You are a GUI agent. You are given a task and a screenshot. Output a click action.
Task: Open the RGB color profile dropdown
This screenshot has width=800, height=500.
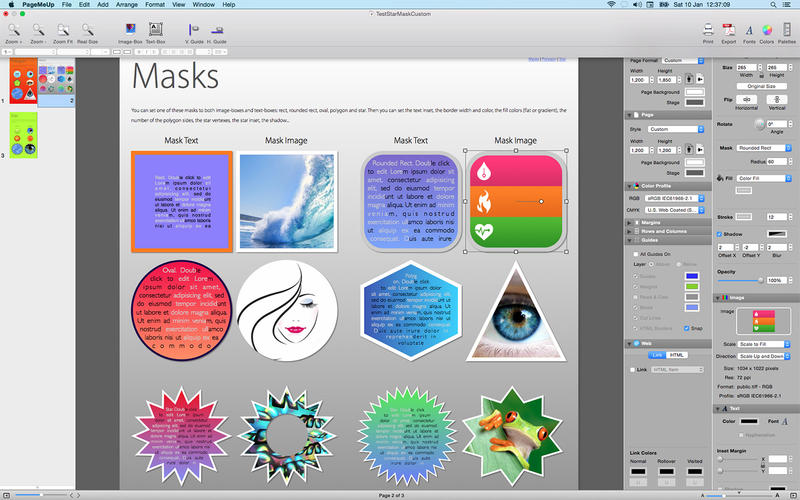(674, 198)
